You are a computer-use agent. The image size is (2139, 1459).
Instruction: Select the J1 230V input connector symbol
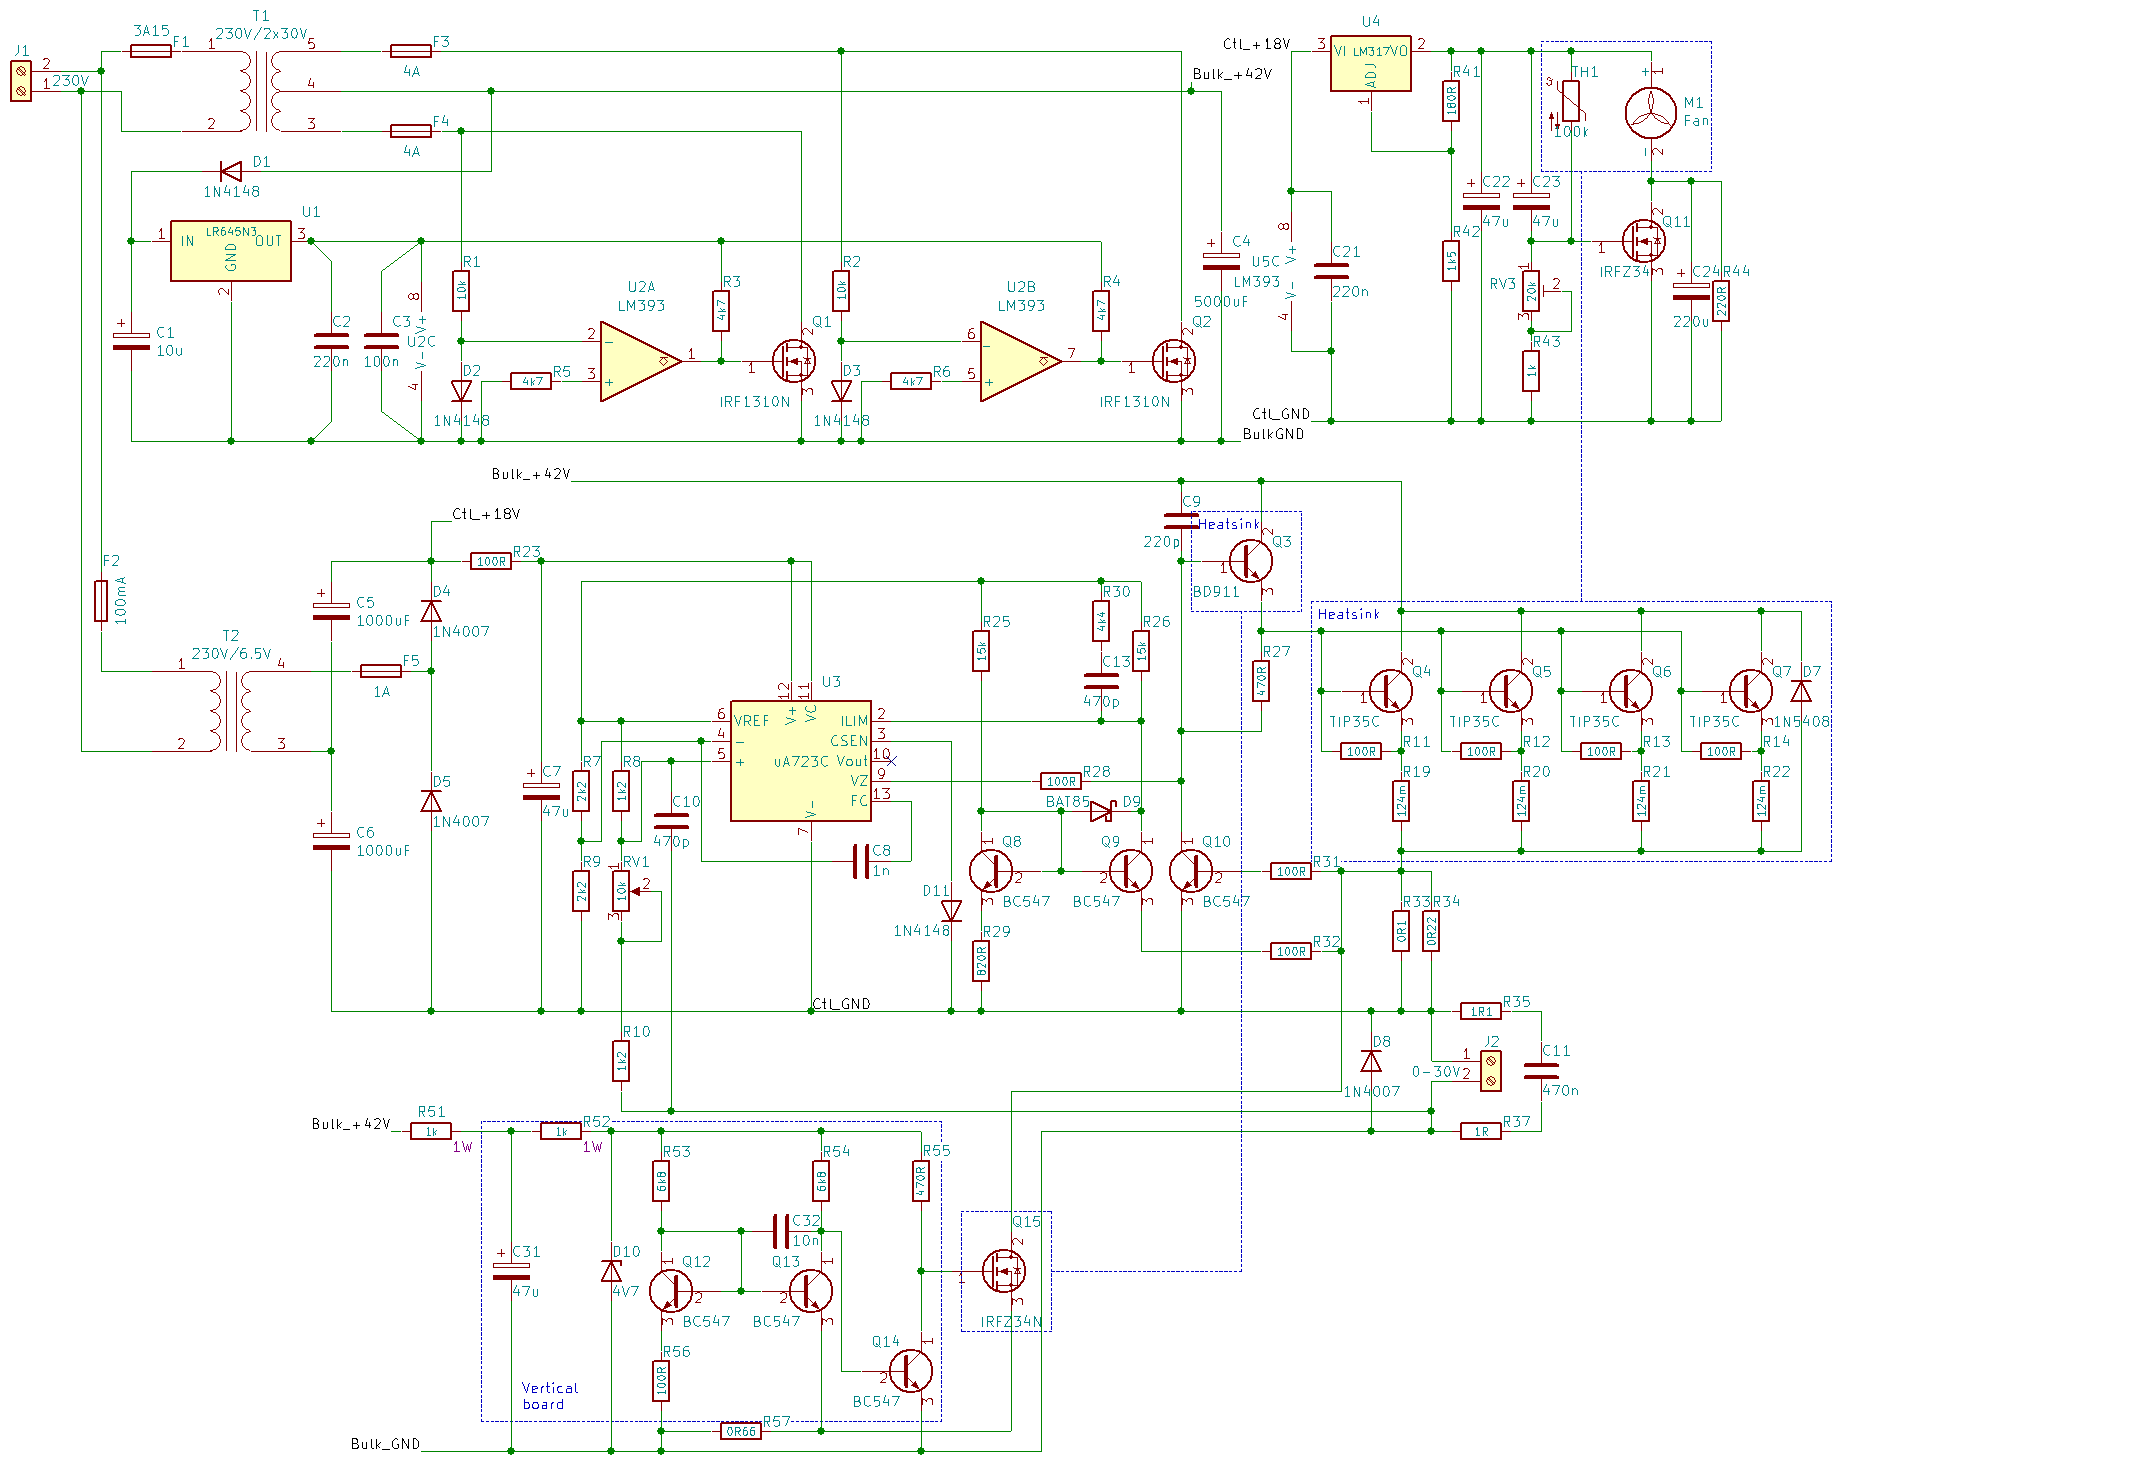coord(20,81)
